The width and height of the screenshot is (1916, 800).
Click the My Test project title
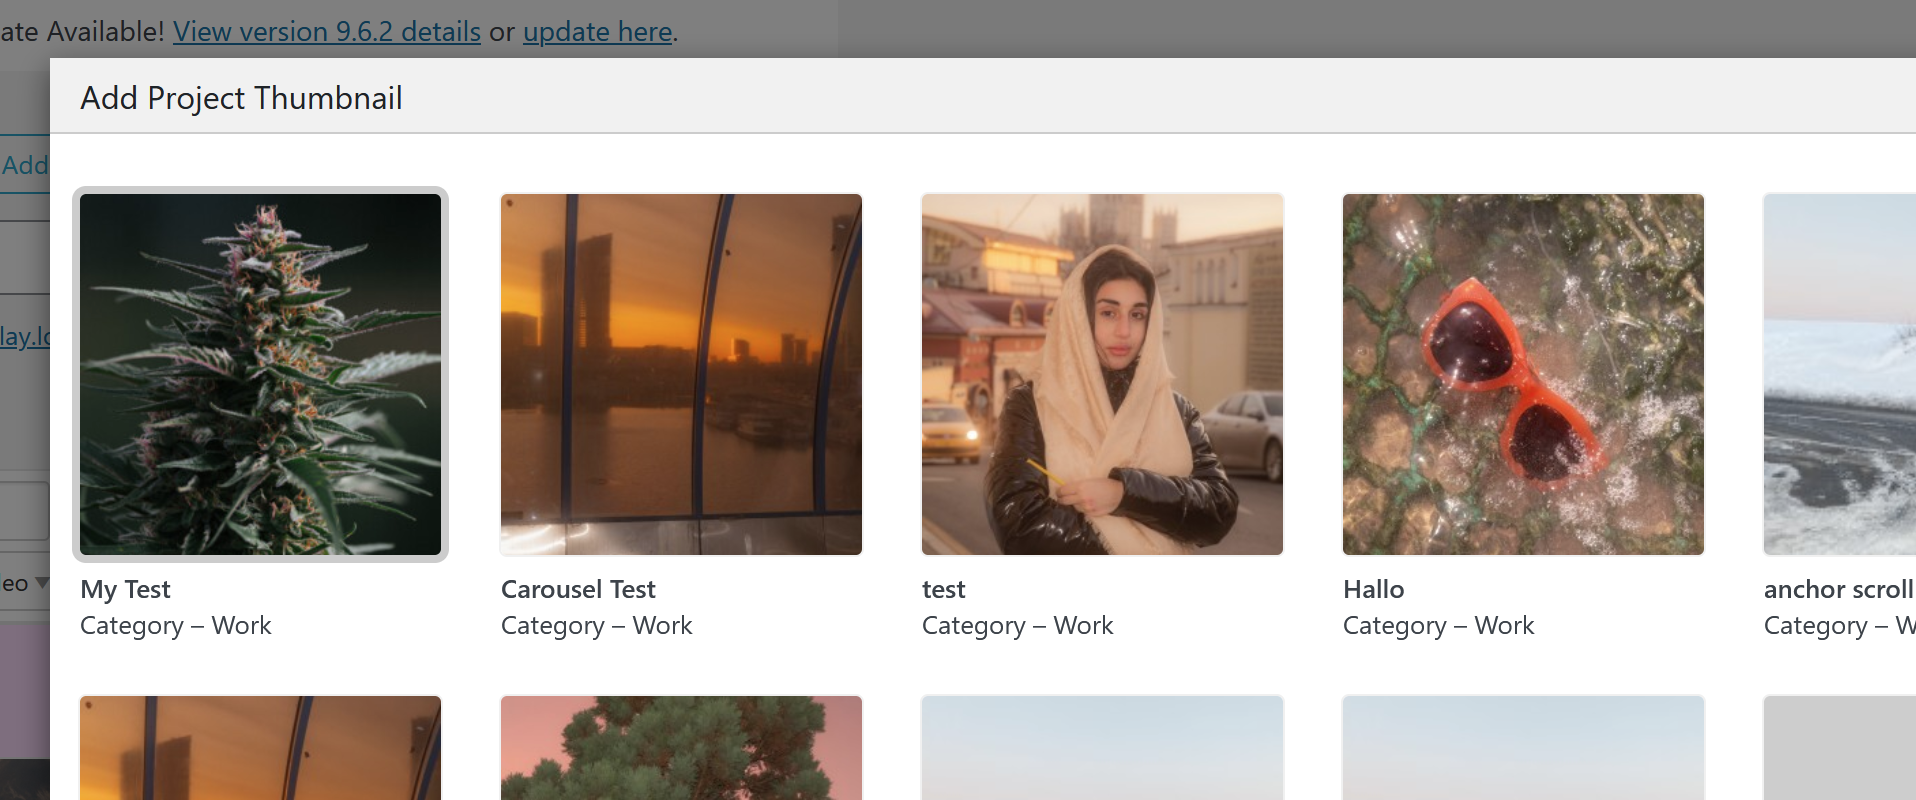(x=125, y=589)
